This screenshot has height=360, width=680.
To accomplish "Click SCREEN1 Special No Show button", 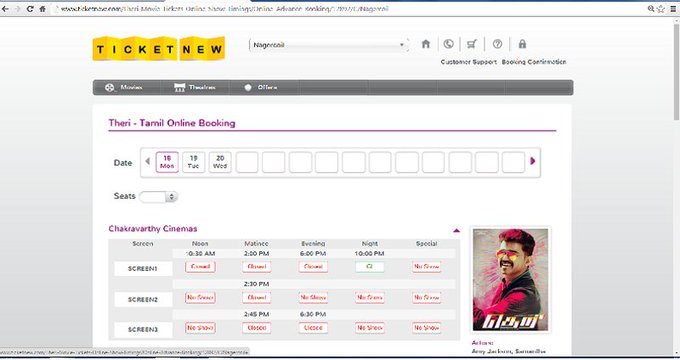I will [427, 267].
